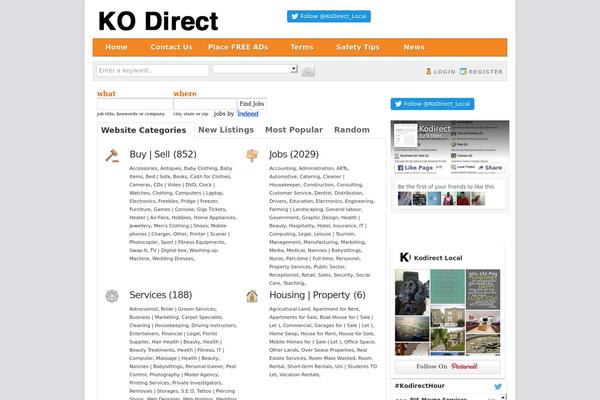600x400 pixels.
Task: Click the Register icon
Action: pyautogui.click(x=463, y=72)
